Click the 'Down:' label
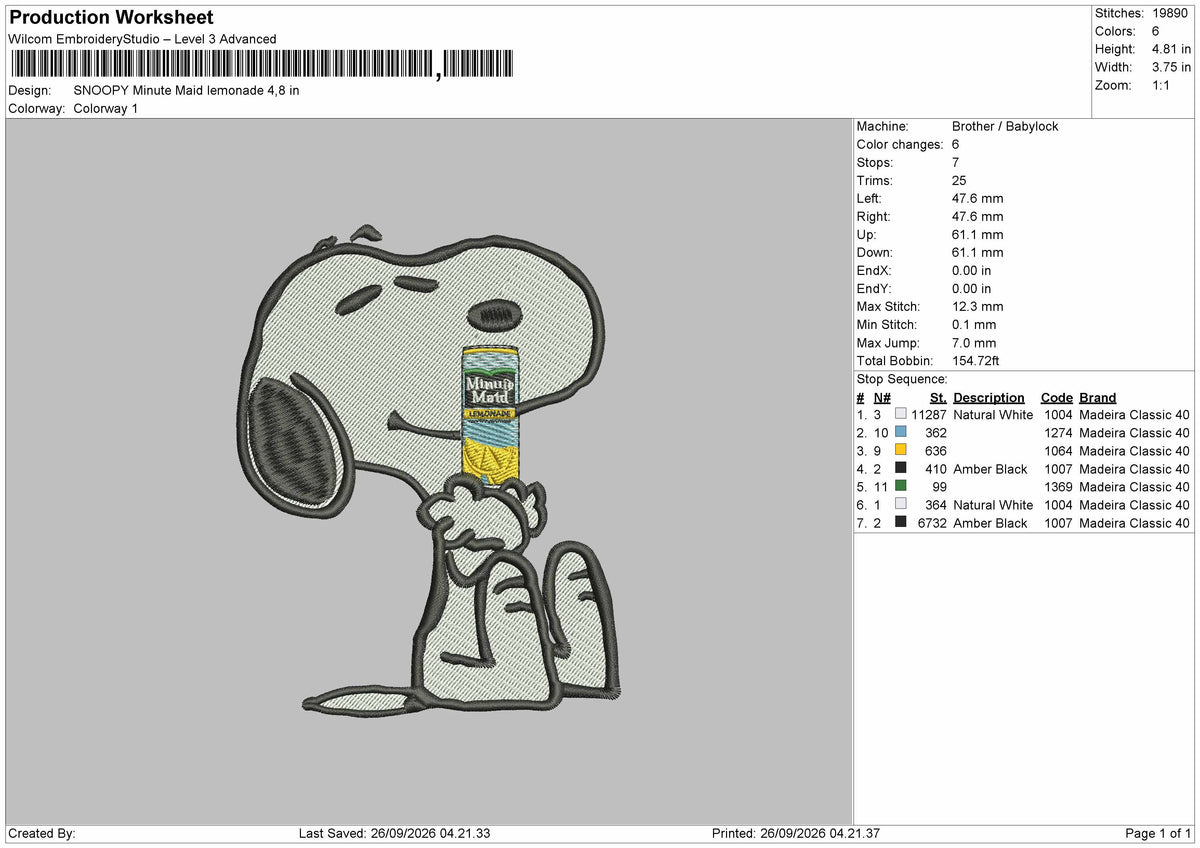 [875, 252]
